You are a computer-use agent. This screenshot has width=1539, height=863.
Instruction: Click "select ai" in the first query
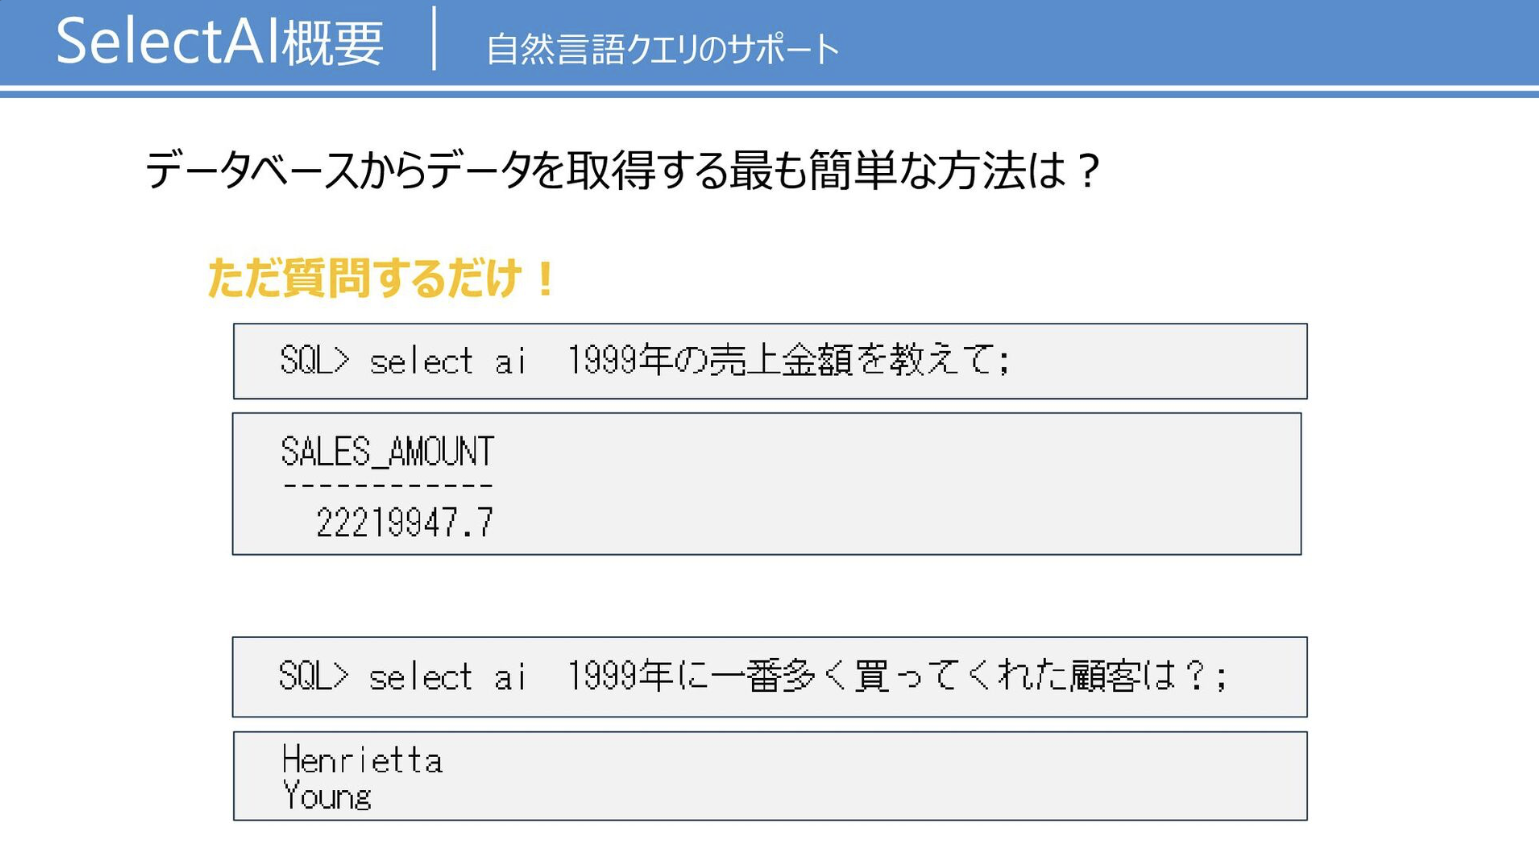pos(448,361)
